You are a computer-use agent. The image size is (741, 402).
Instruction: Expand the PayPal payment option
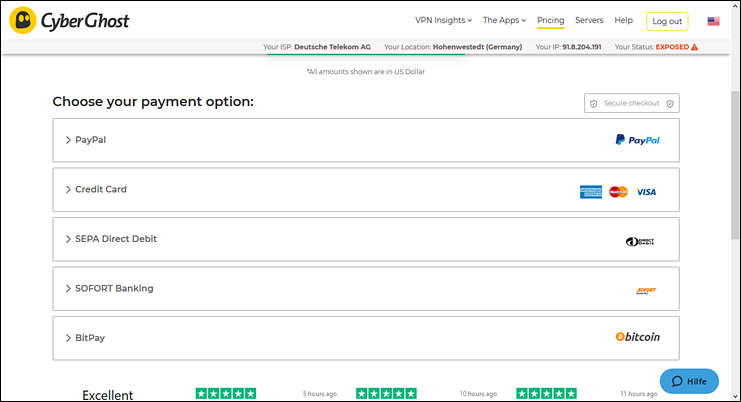(366, 140)
